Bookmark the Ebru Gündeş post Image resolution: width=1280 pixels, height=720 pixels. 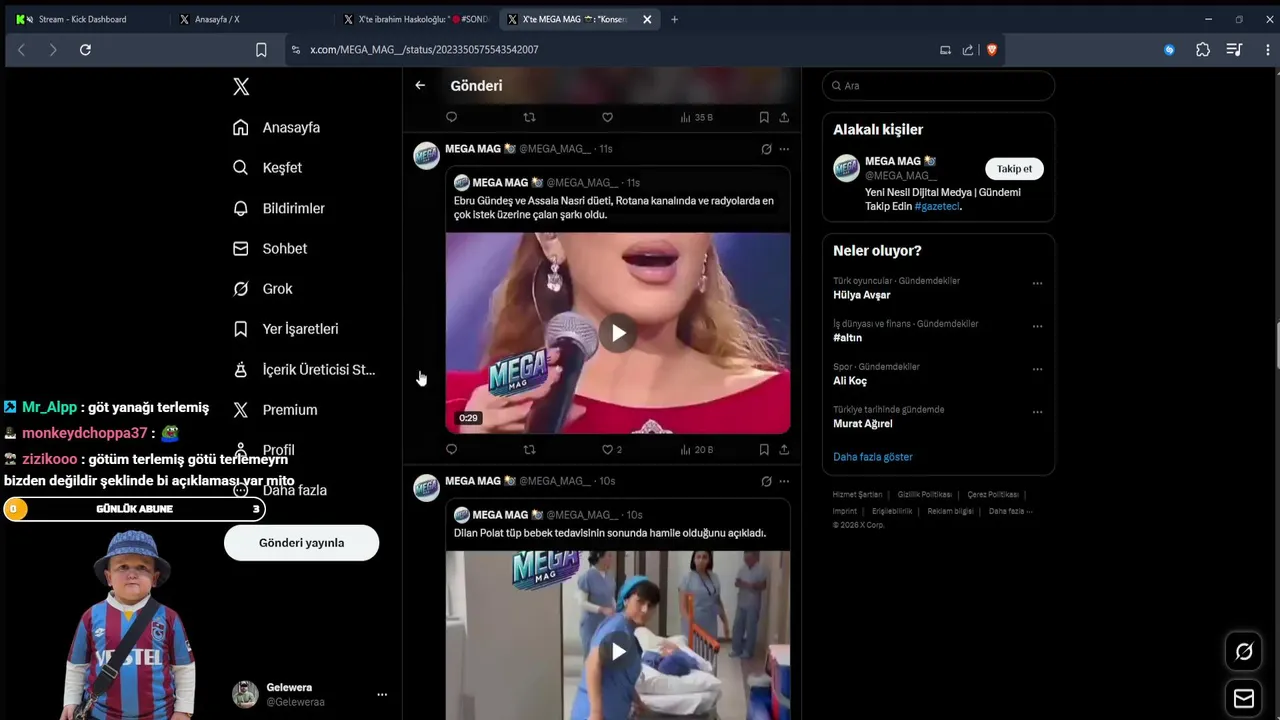tap(764, 450)
